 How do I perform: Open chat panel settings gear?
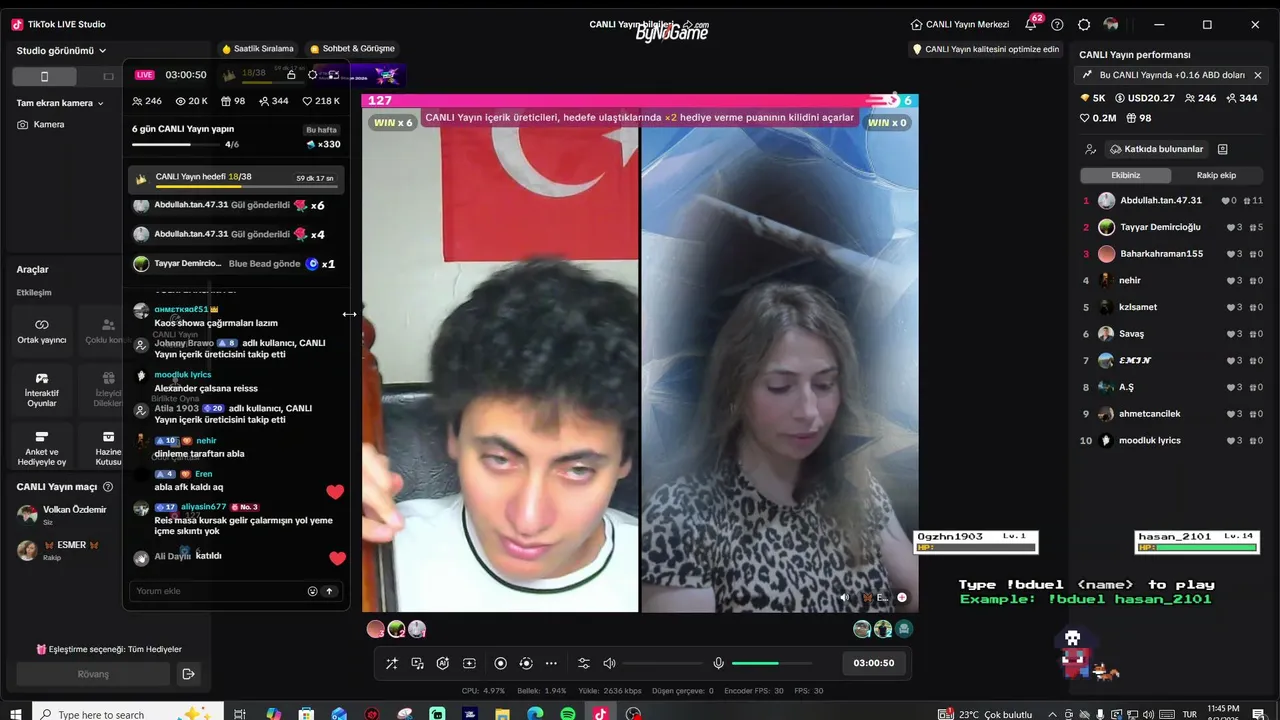313,74
